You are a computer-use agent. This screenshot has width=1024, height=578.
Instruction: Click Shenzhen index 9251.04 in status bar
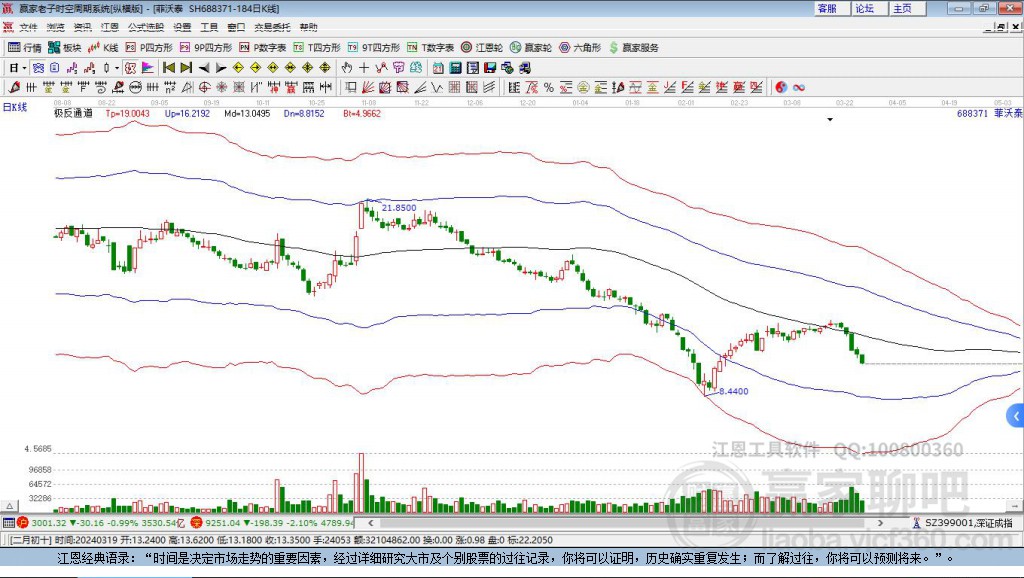(x=223, y=522)
